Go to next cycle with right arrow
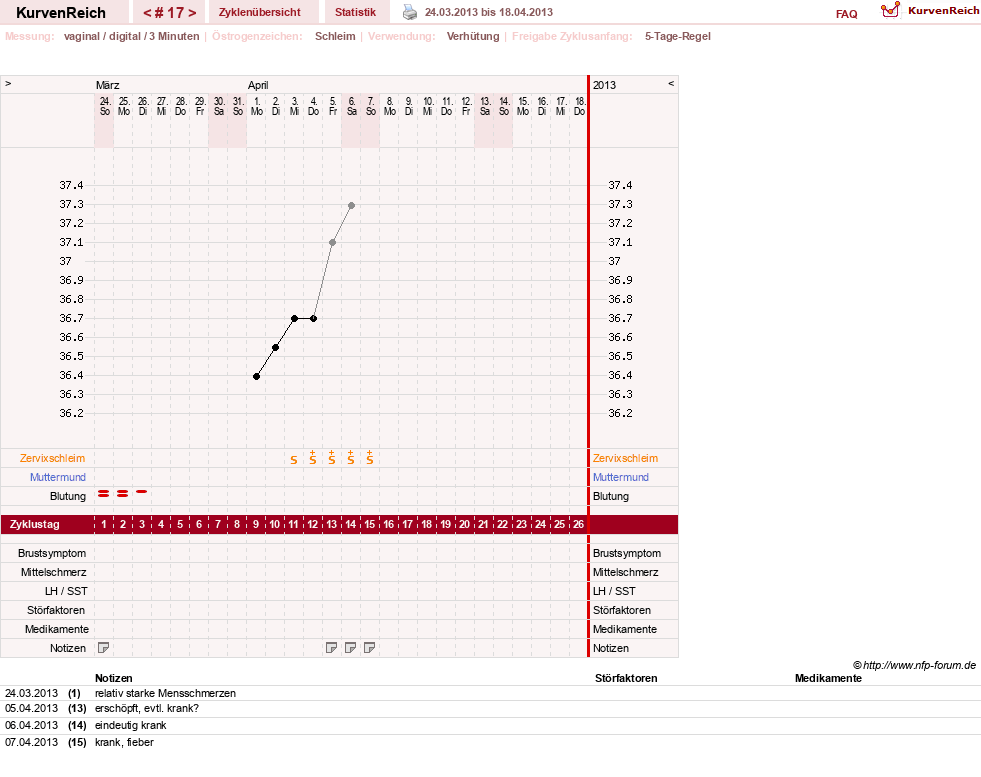This screenshot has height=777, width=981. [x=192, y=13]
